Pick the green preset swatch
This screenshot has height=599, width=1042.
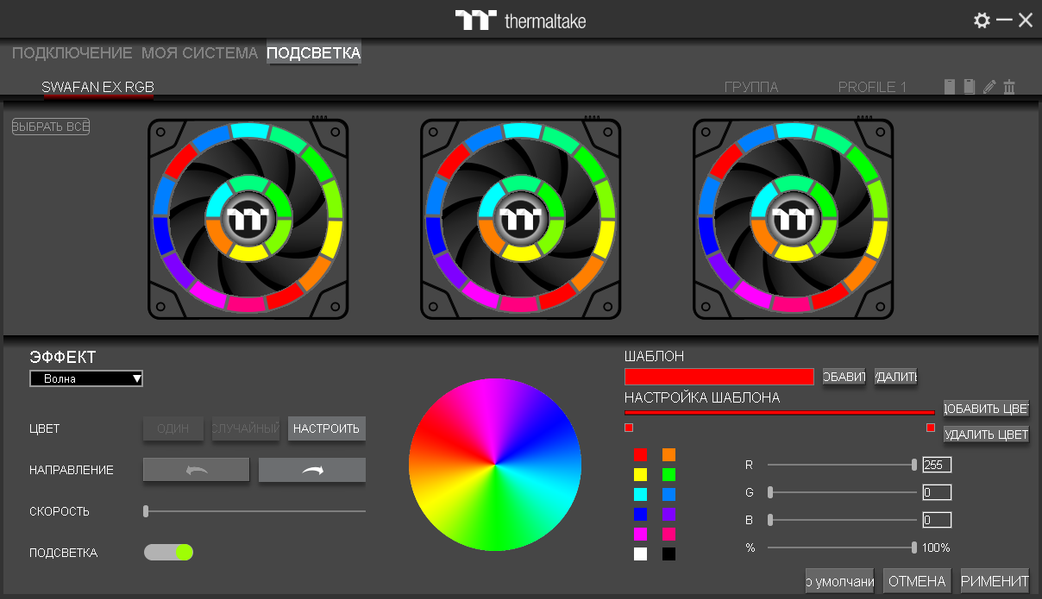[x=669, y=475]
